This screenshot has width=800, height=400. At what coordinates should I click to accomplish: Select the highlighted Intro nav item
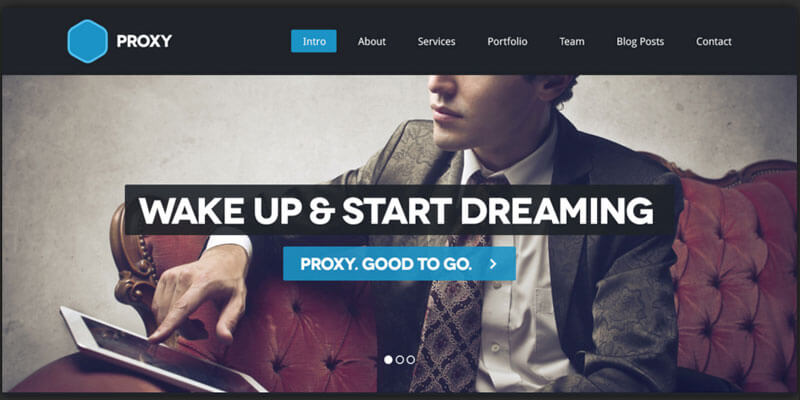(314, 41)
